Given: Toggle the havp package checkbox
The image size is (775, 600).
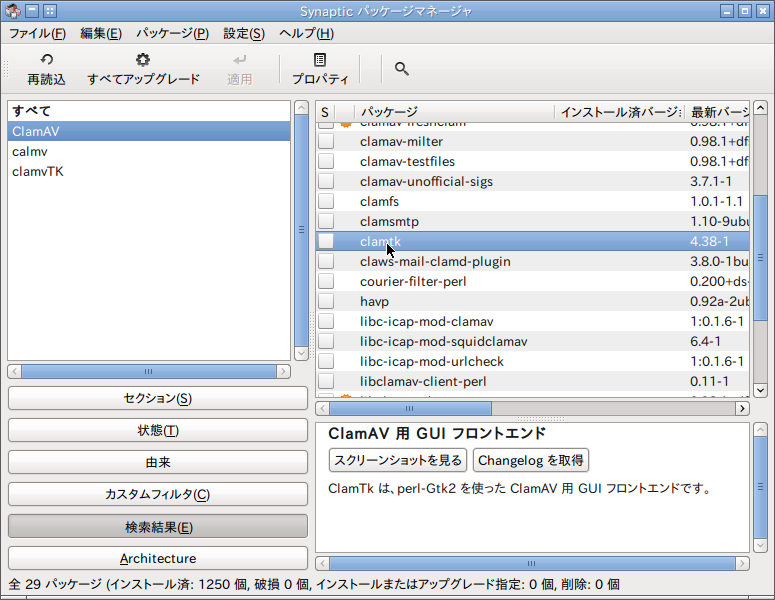Looking at the screenshot, I should pos(326,301).
